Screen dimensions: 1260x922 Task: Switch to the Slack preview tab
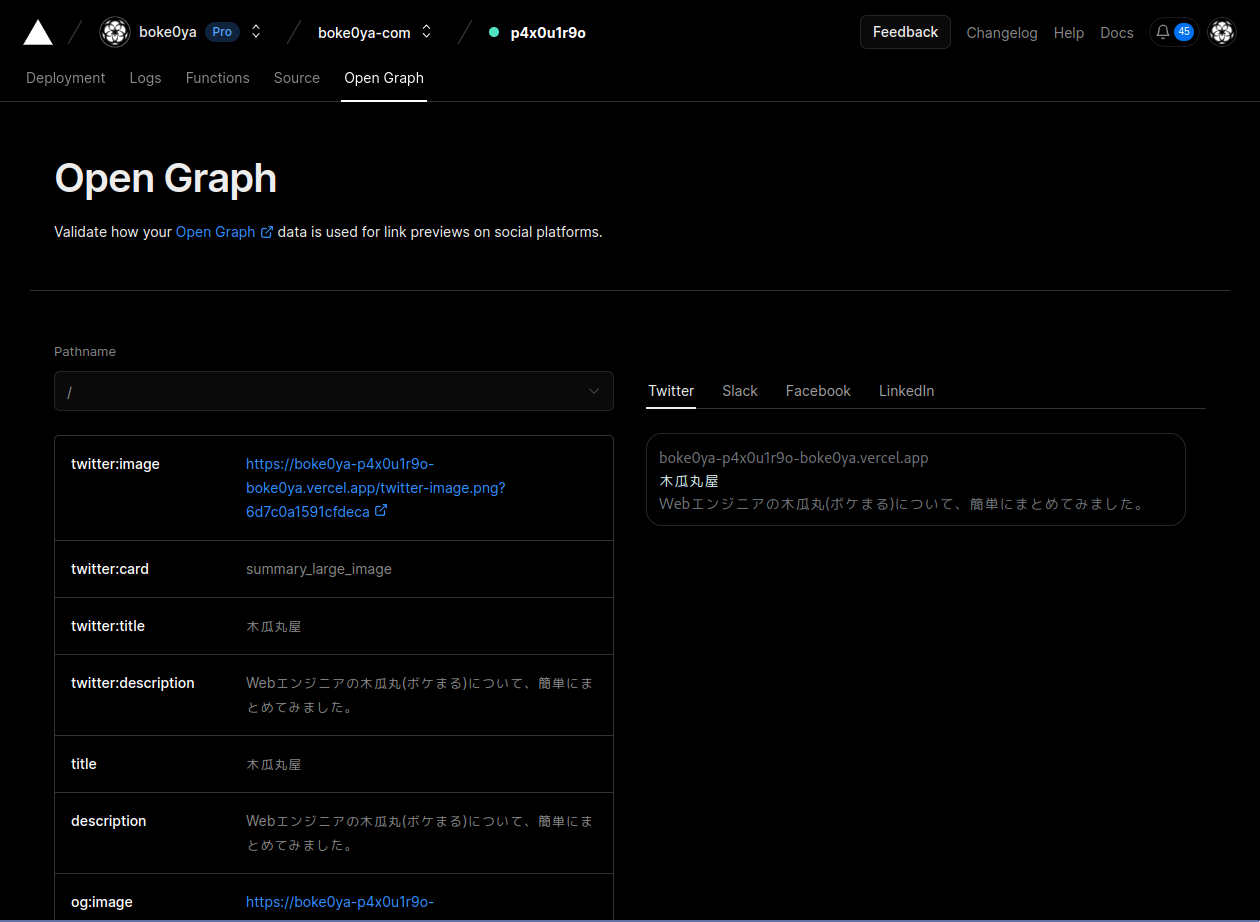coord(739,391)
